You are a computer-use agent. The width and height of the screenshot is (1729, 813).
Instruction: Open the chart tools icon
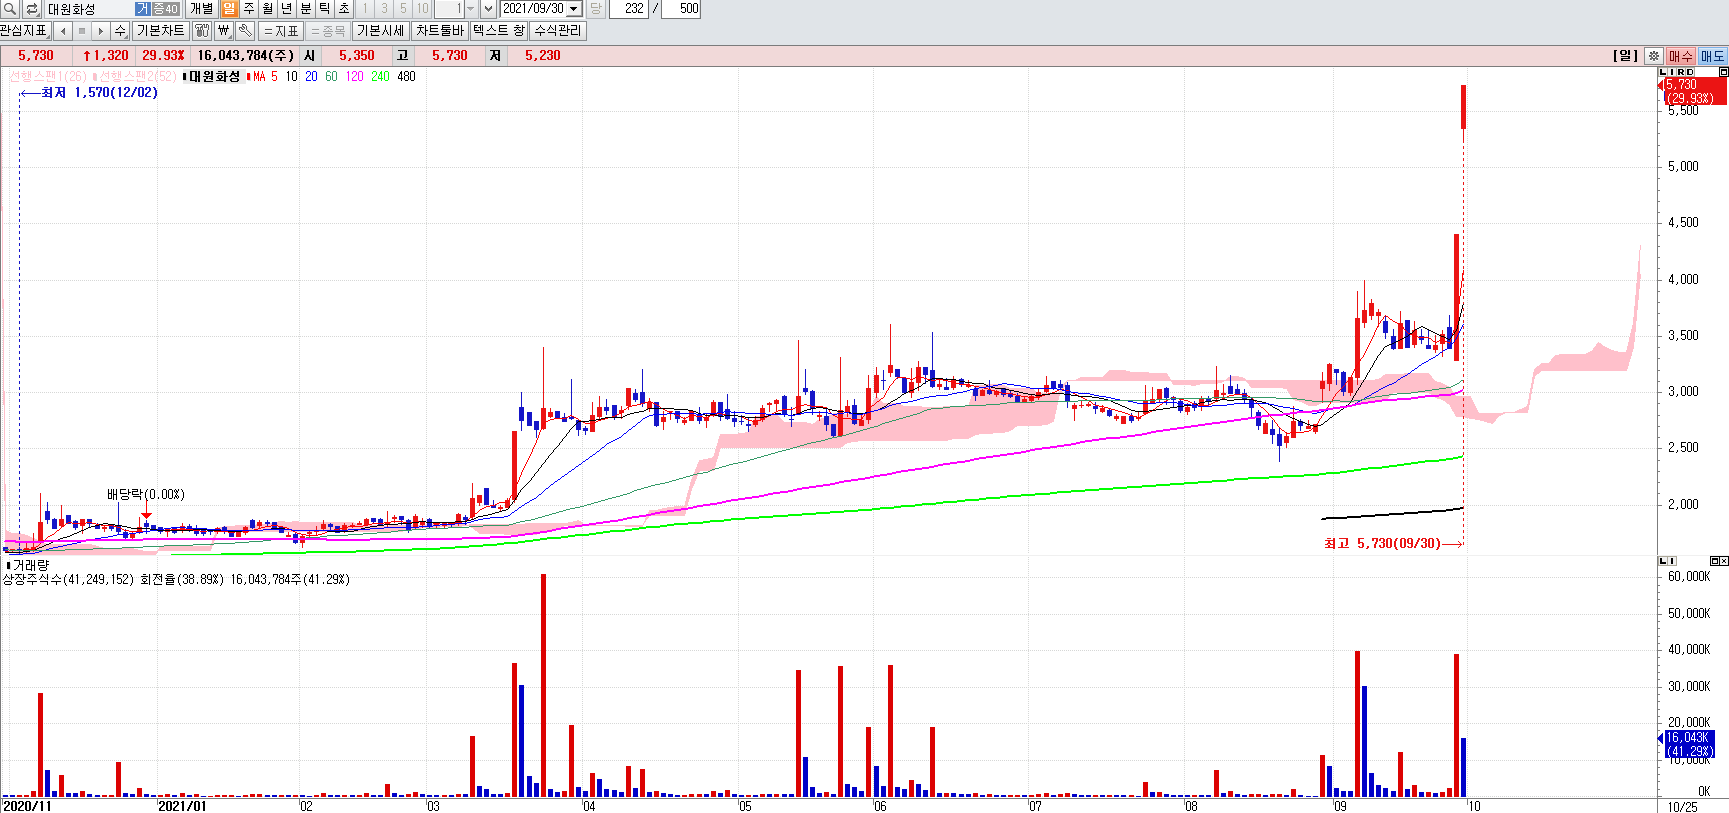(x=201, y=31)
